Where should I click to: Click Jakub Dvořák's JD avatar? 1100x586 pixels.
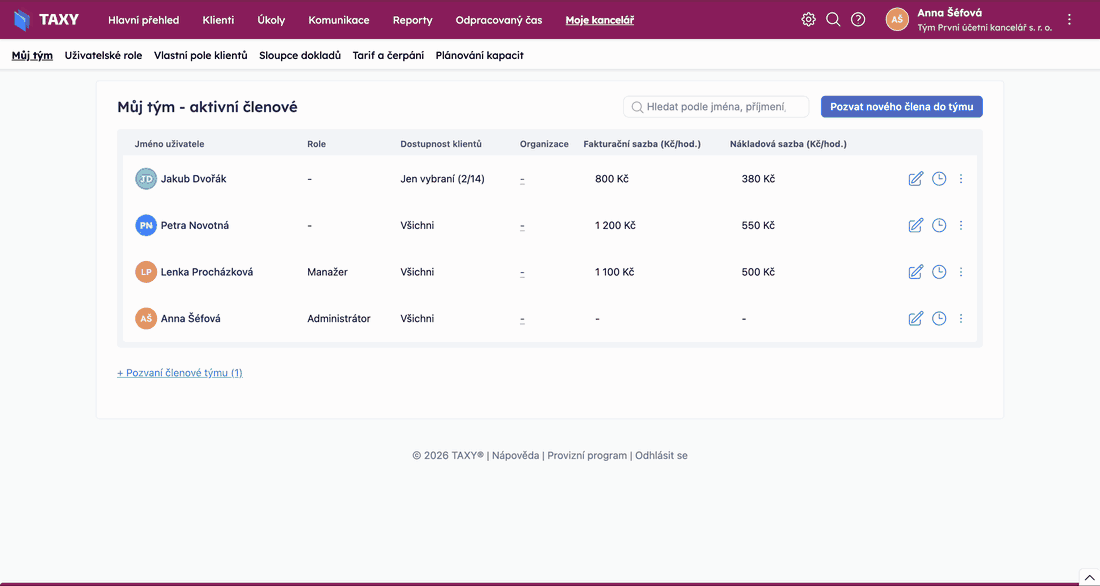pos(145,179)
